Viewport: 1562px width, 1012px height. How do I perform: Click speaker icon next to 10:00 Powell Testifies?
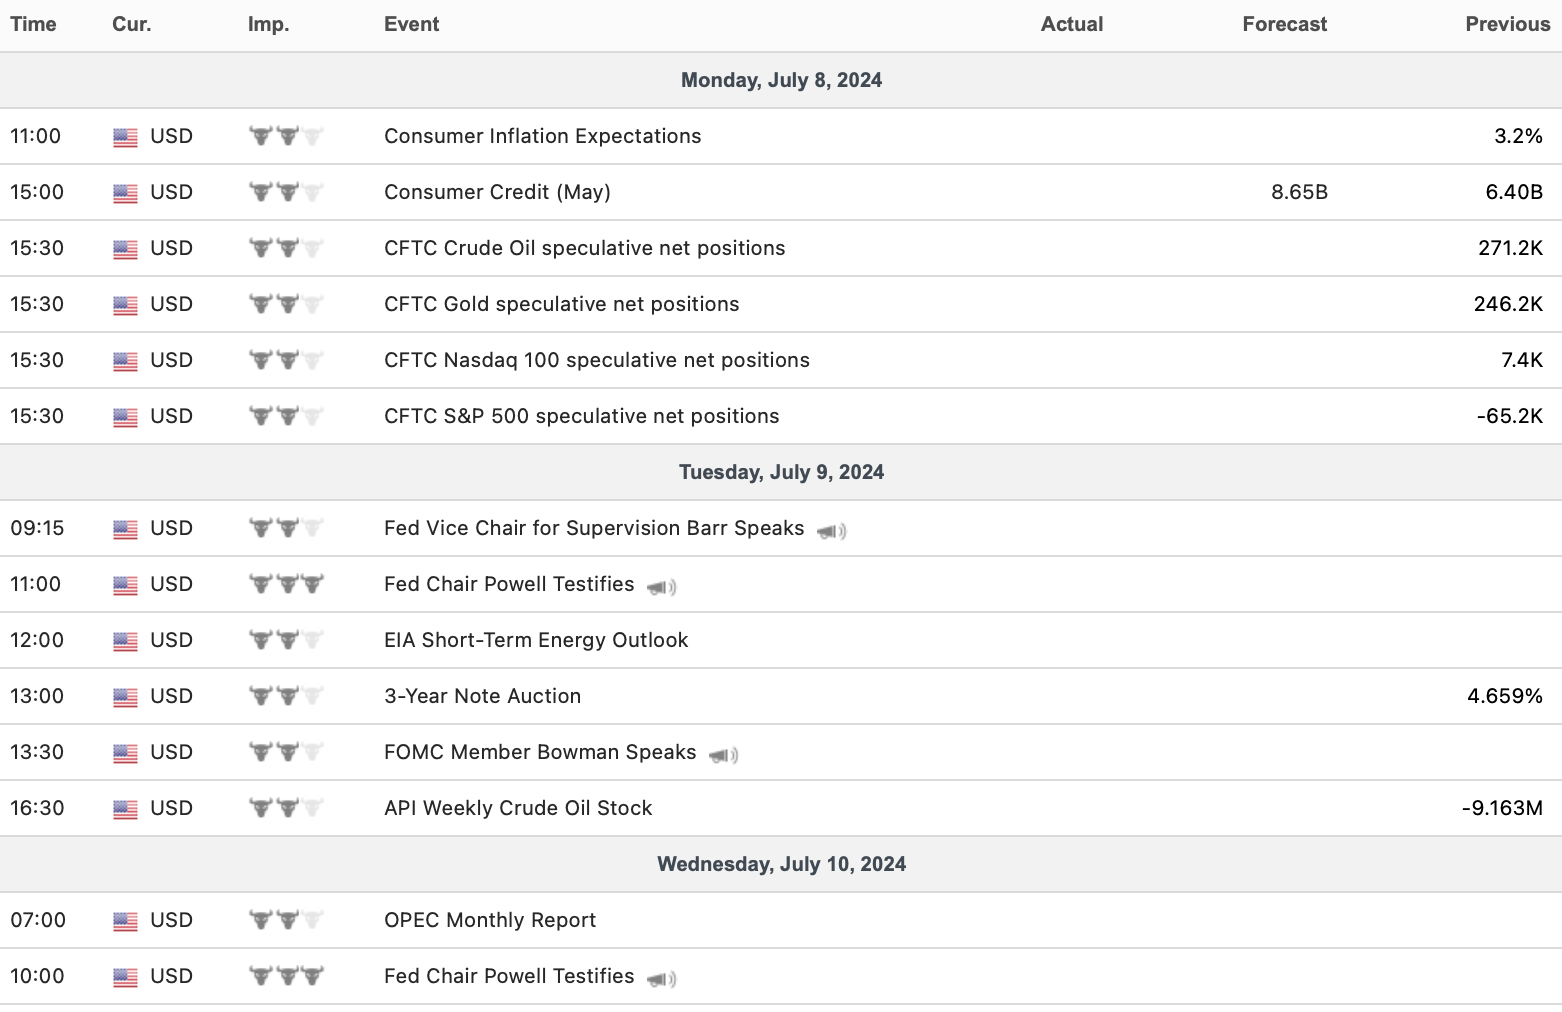pos(661,979)
